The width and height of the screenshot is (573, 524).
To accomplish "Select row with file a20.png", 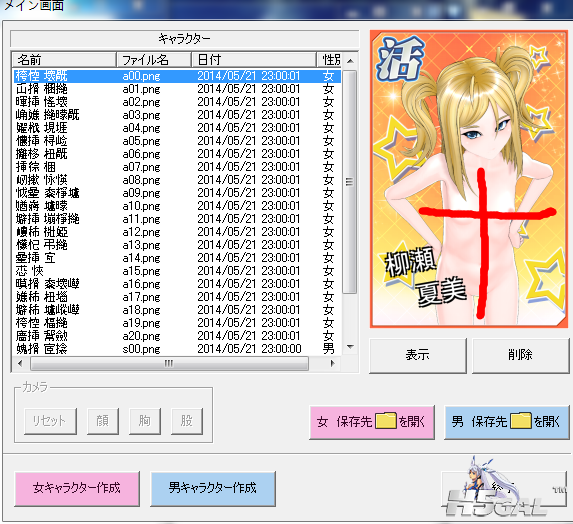I will click(177, 336).
